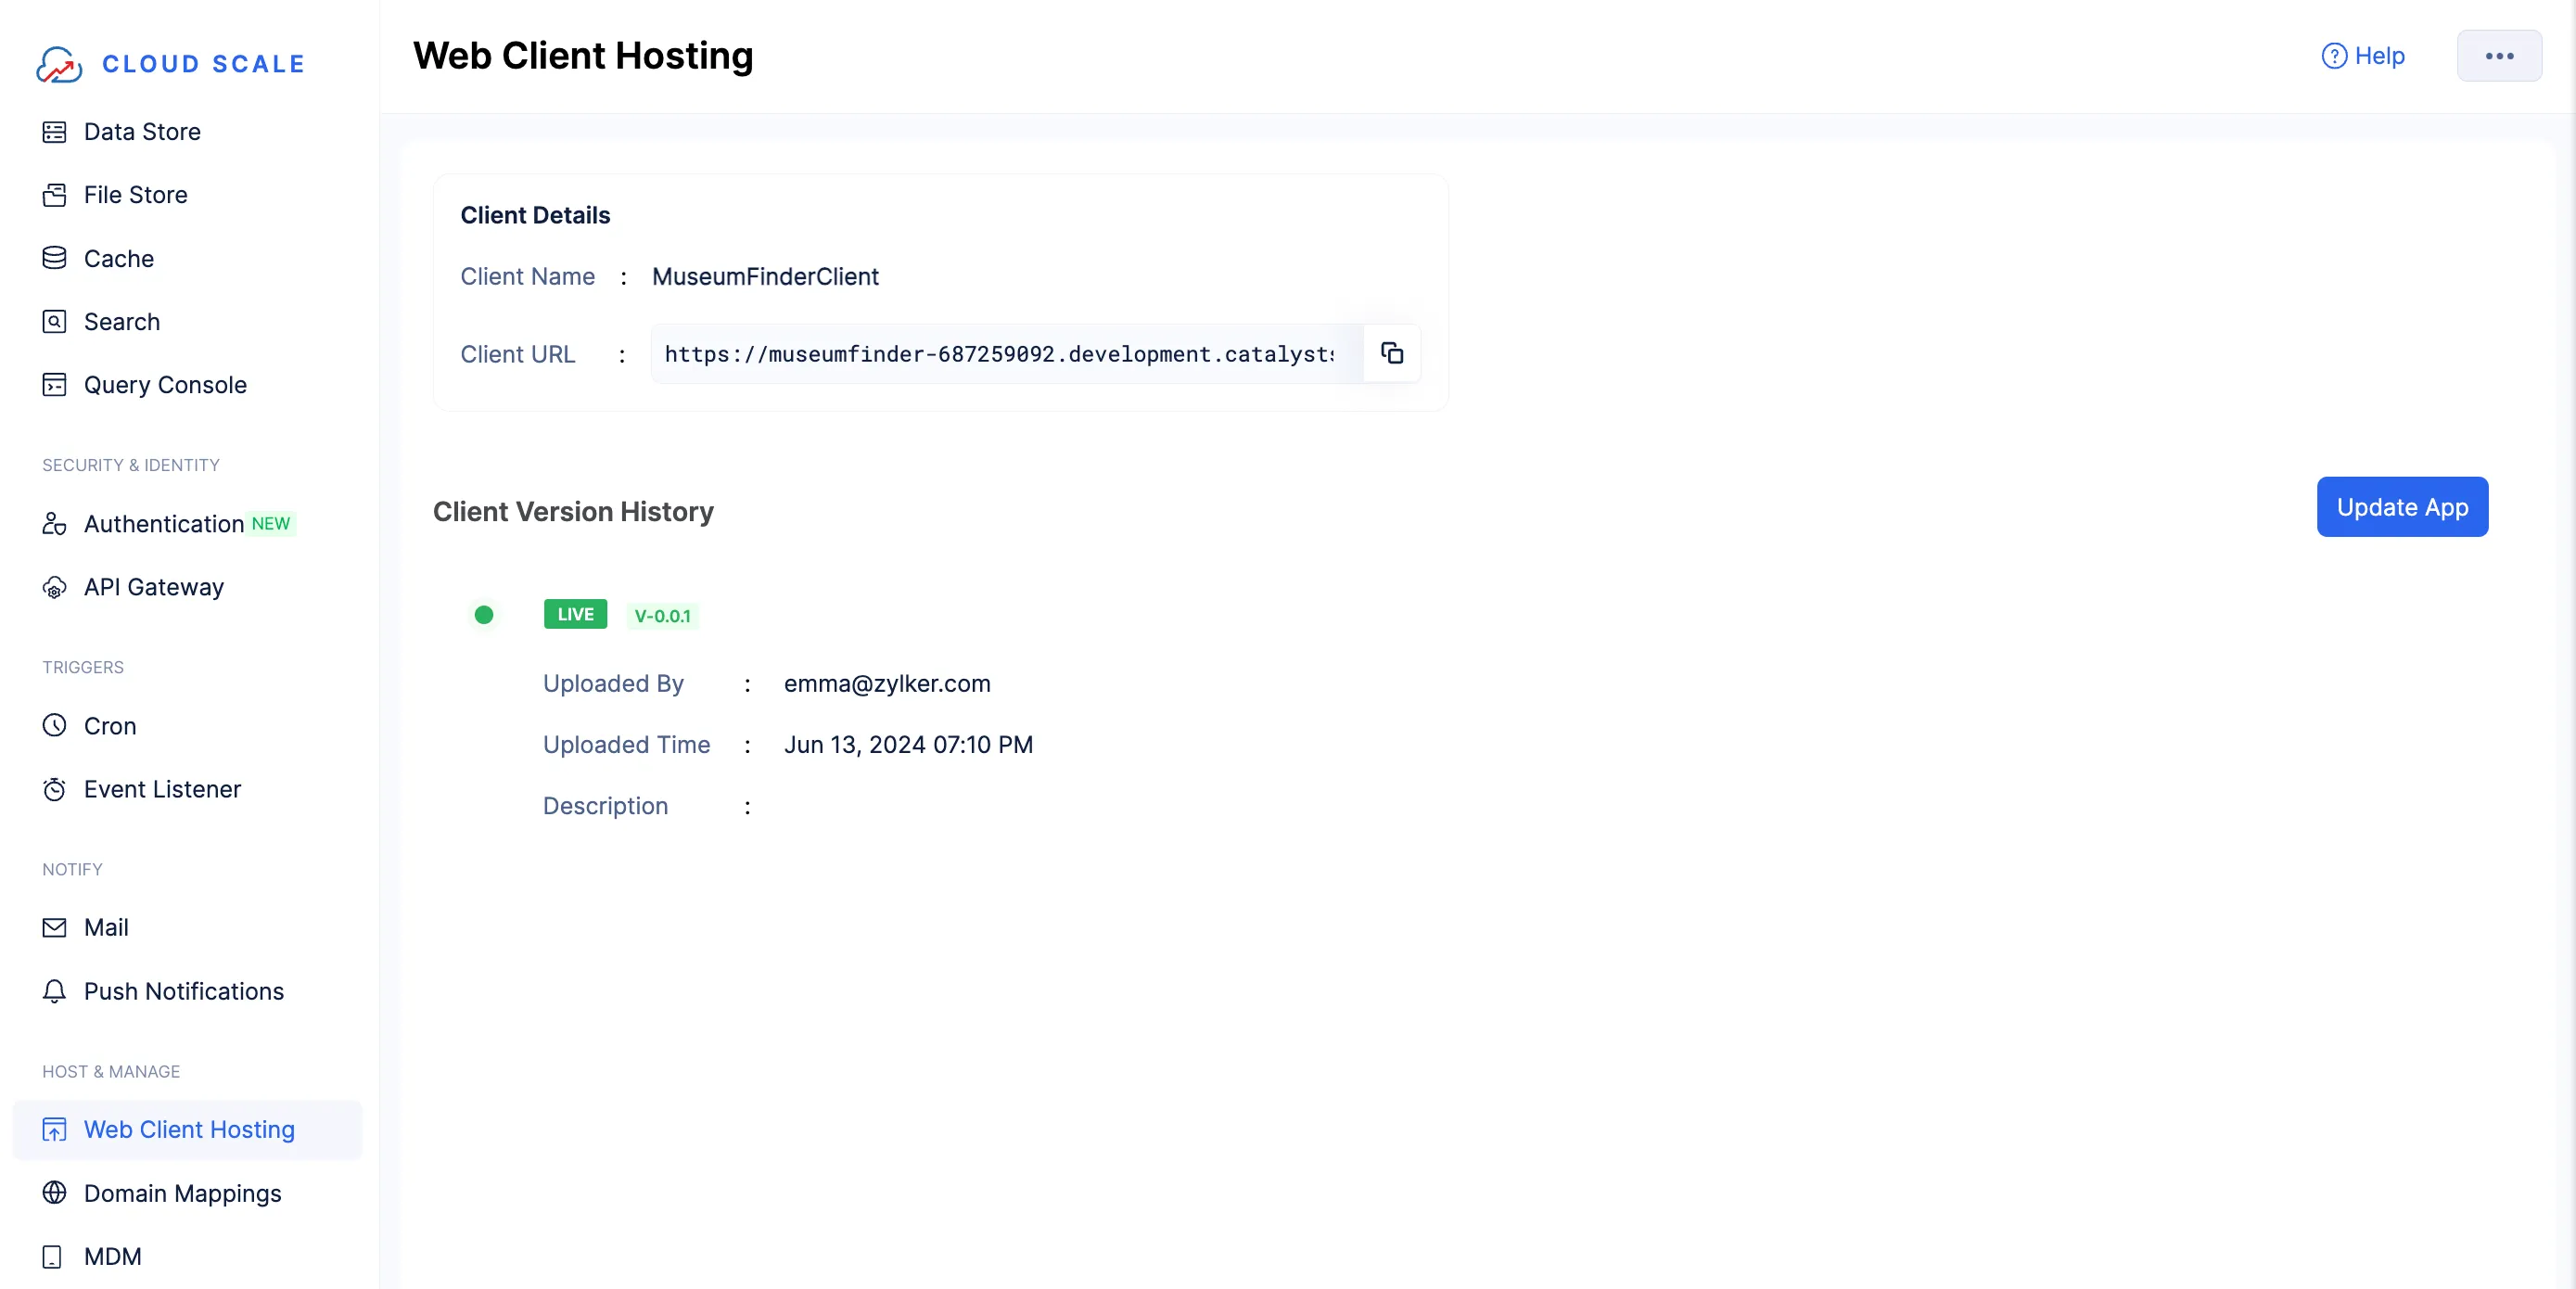
Task: Open the Authentication menu item
Action: 164,524
